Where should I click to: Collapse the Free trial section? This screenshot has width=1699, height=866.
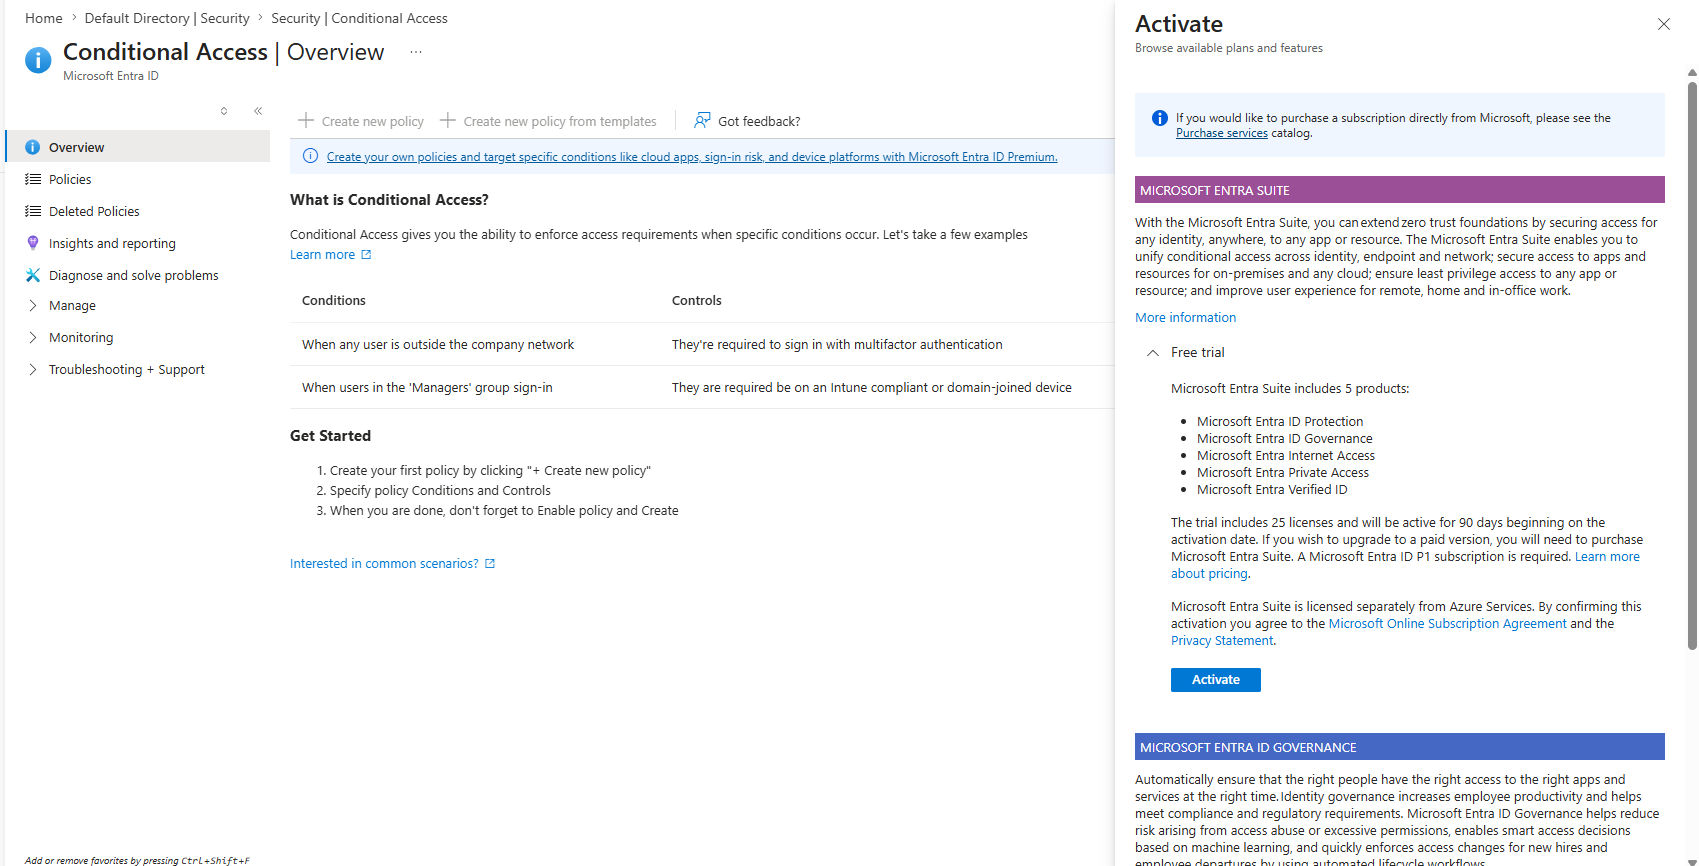coord(1153,353)
